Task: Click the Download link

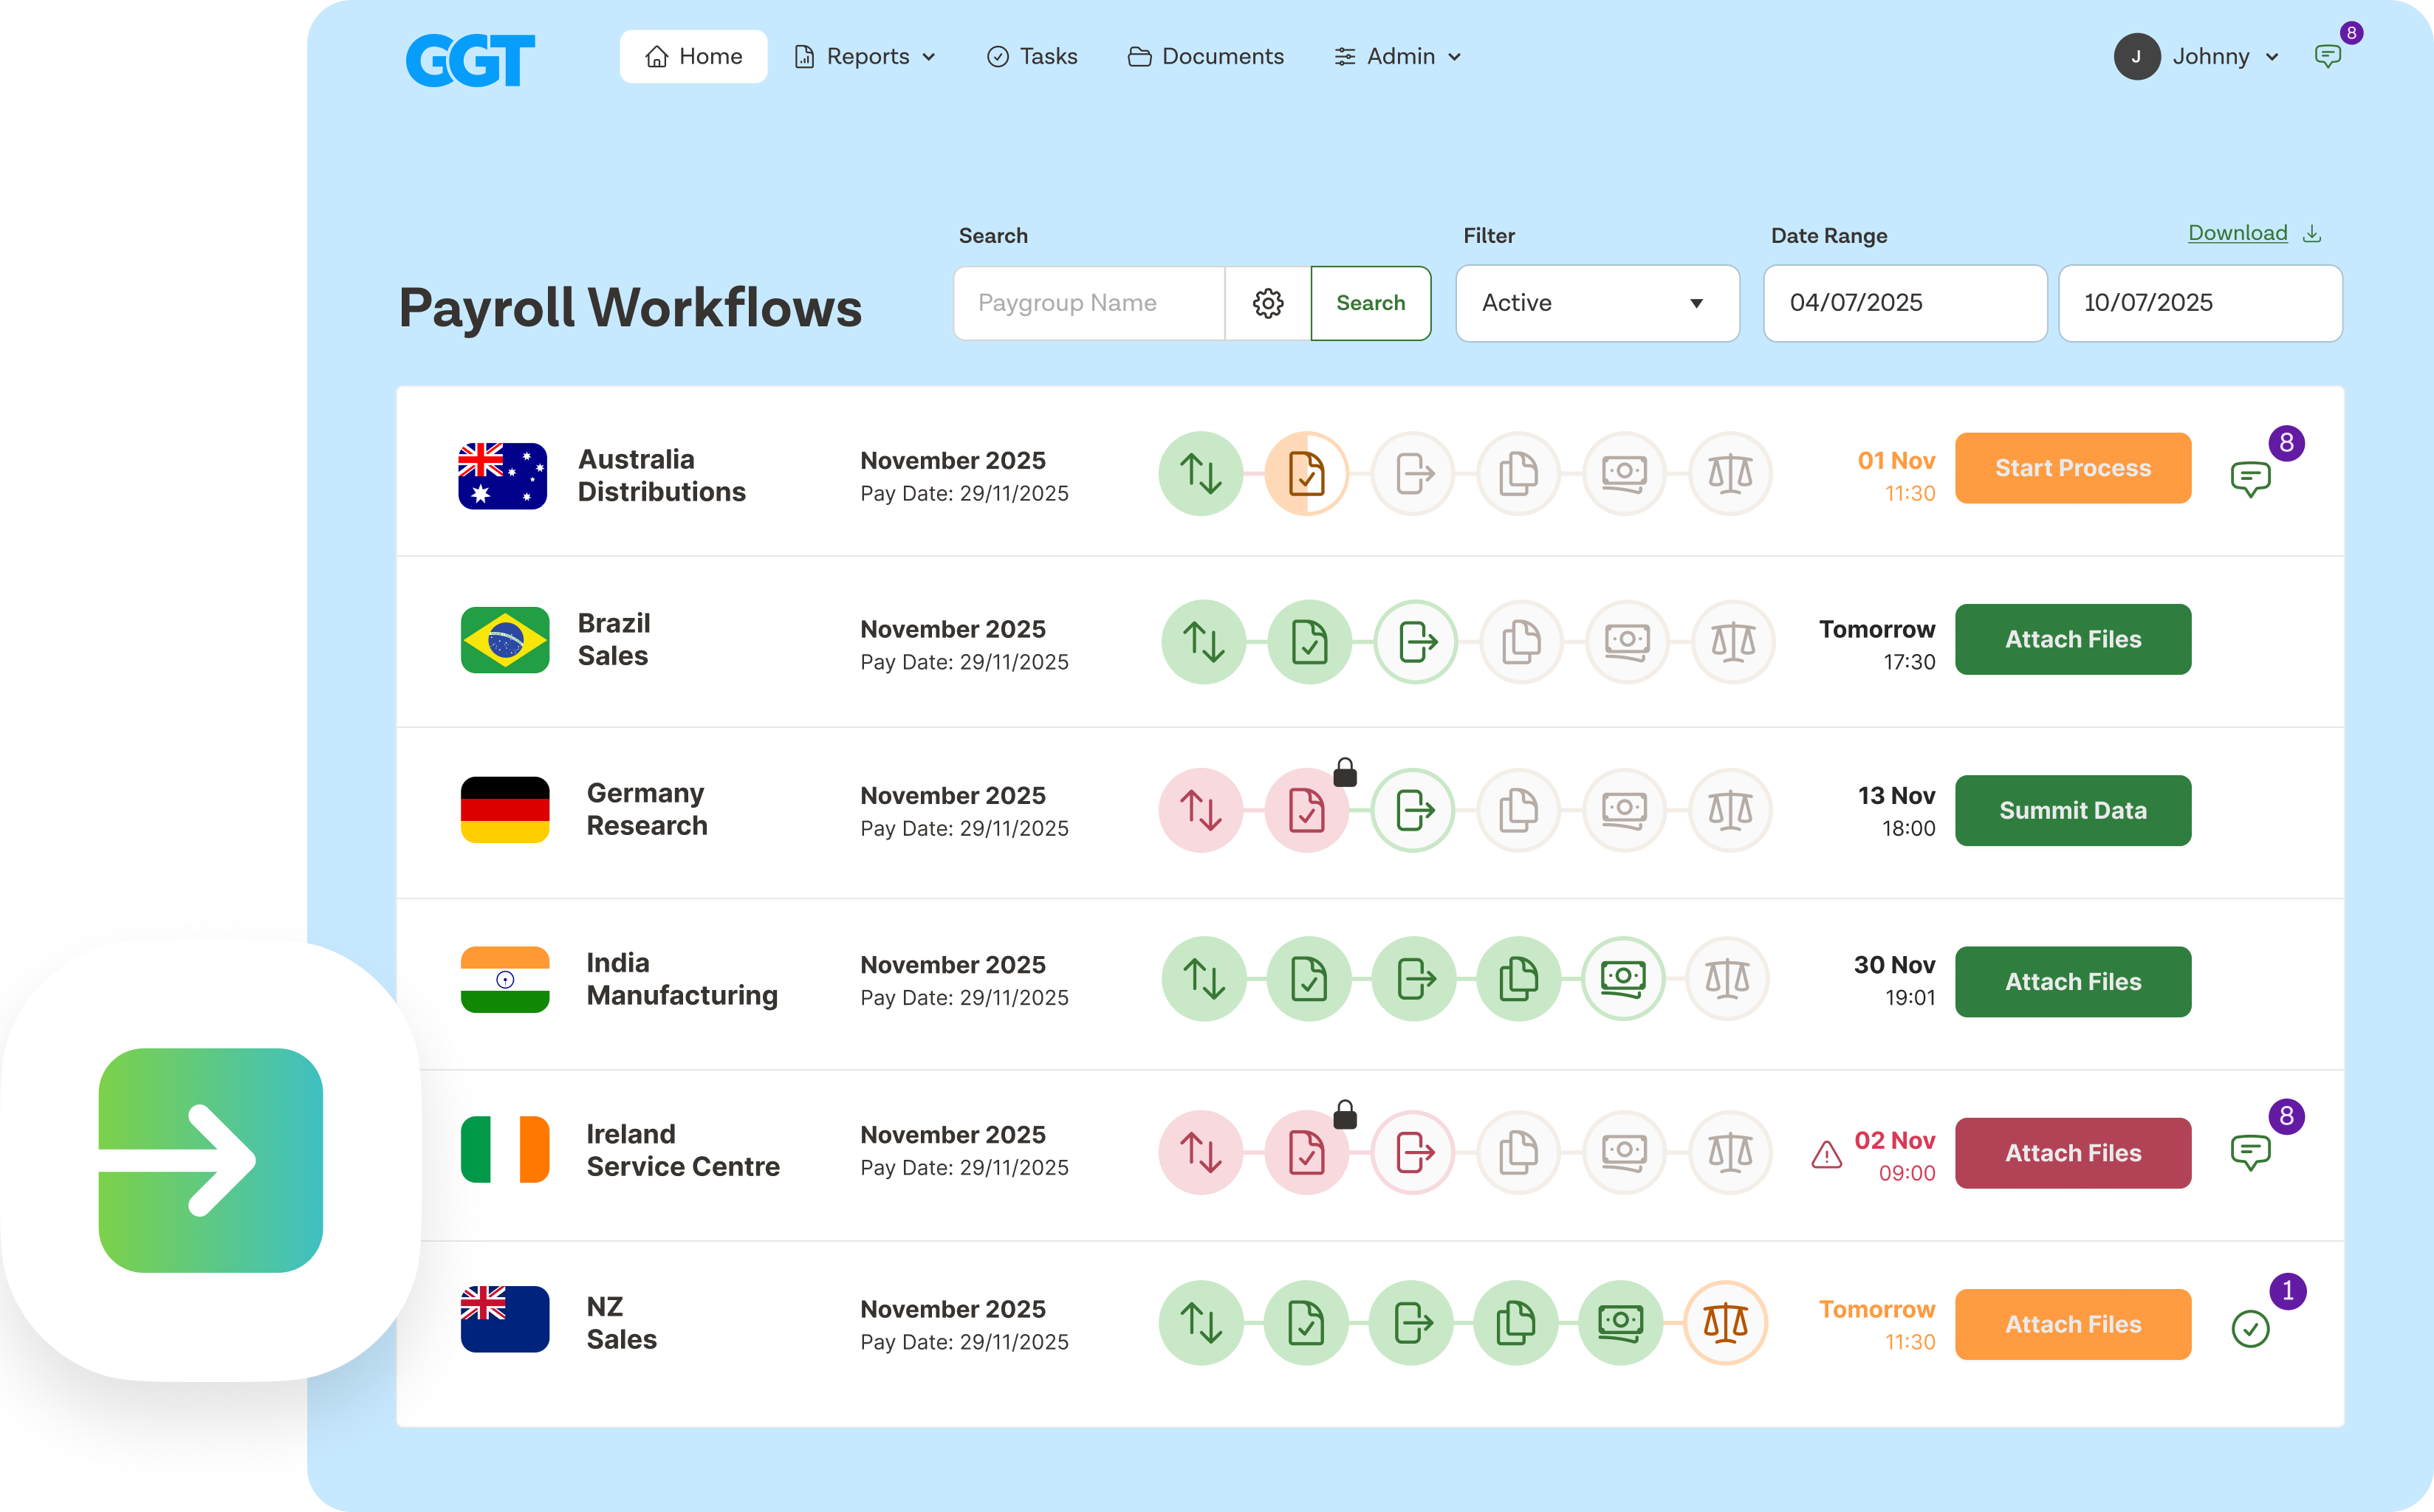Action: [2254, 233]
